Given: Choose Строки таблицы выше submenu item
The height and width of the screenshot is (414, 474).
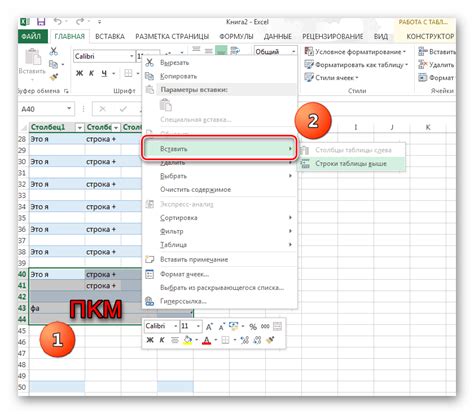Looking at the screenshot, I should pyautogui.click(x=352, y=164).
